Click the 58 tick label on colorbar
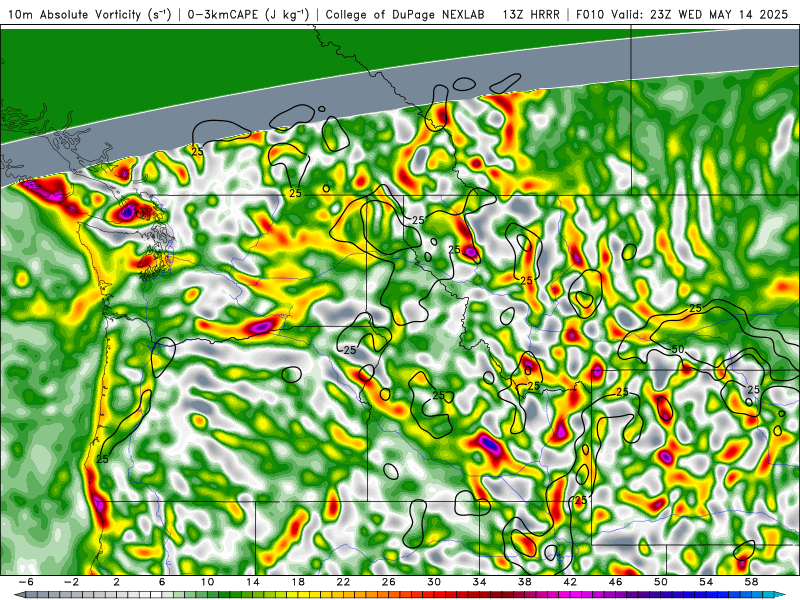The height and width of the screenshot is (600, 800). pos(752,582)
